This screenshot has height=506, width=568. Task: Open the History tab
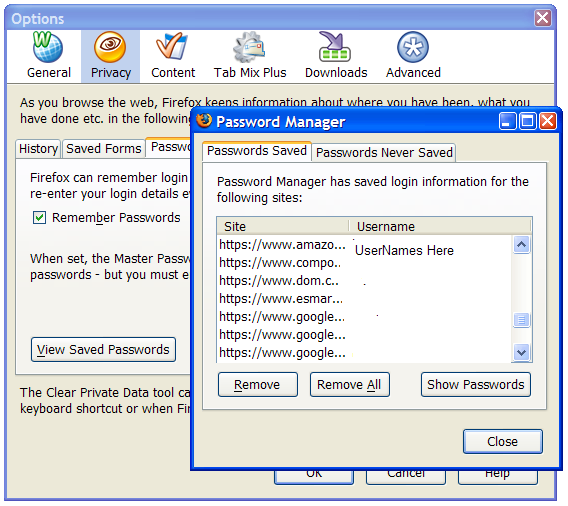38,149
